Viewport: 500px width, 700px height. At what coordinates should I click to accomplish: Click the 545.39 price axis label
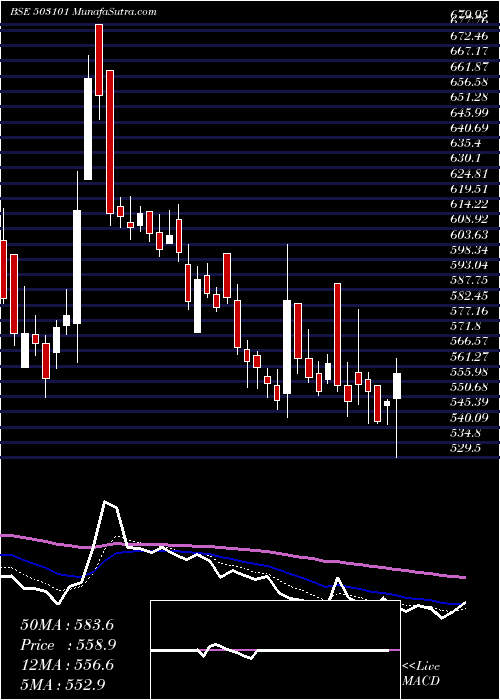(469, 403)
